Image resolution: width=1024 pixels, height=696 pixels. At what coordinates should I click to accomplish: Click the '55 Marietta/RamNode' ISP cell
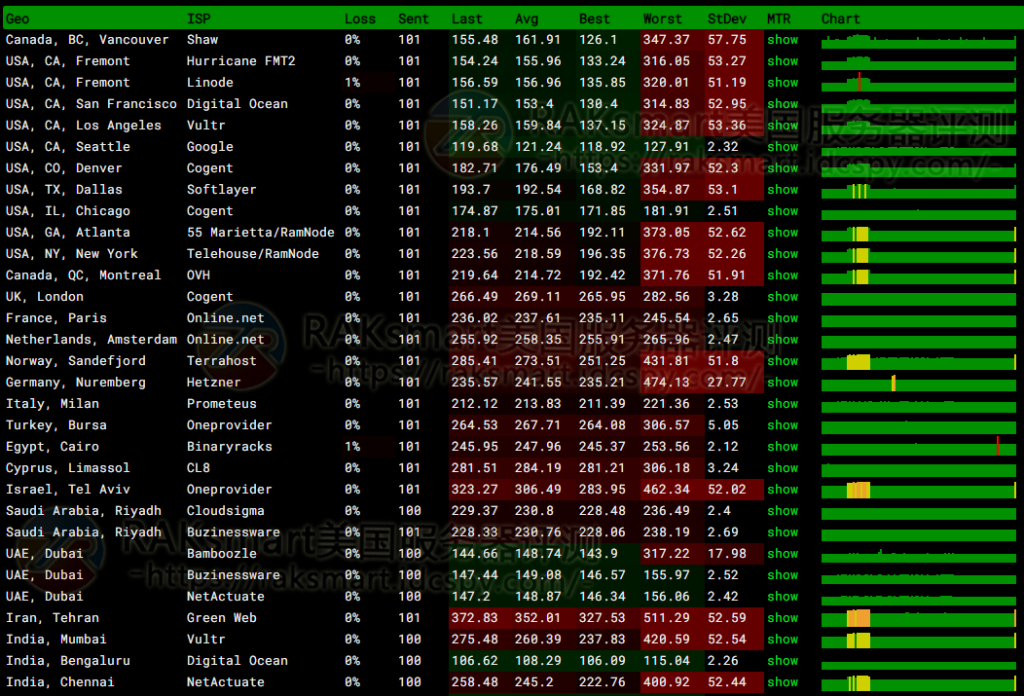click(261, 232)
